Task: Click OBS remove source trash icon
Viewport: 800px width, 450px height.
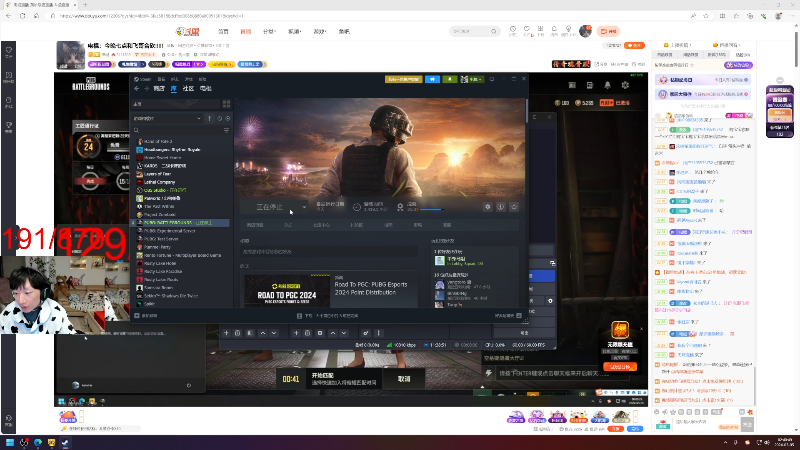Action: [x=308, y=333]
